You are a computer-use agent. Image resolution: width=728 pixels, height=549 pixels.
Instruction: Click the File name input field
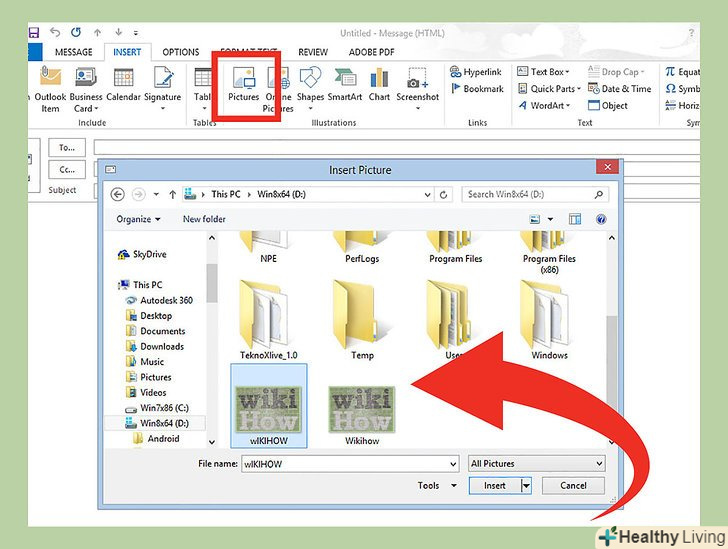(x=350, y=464)
